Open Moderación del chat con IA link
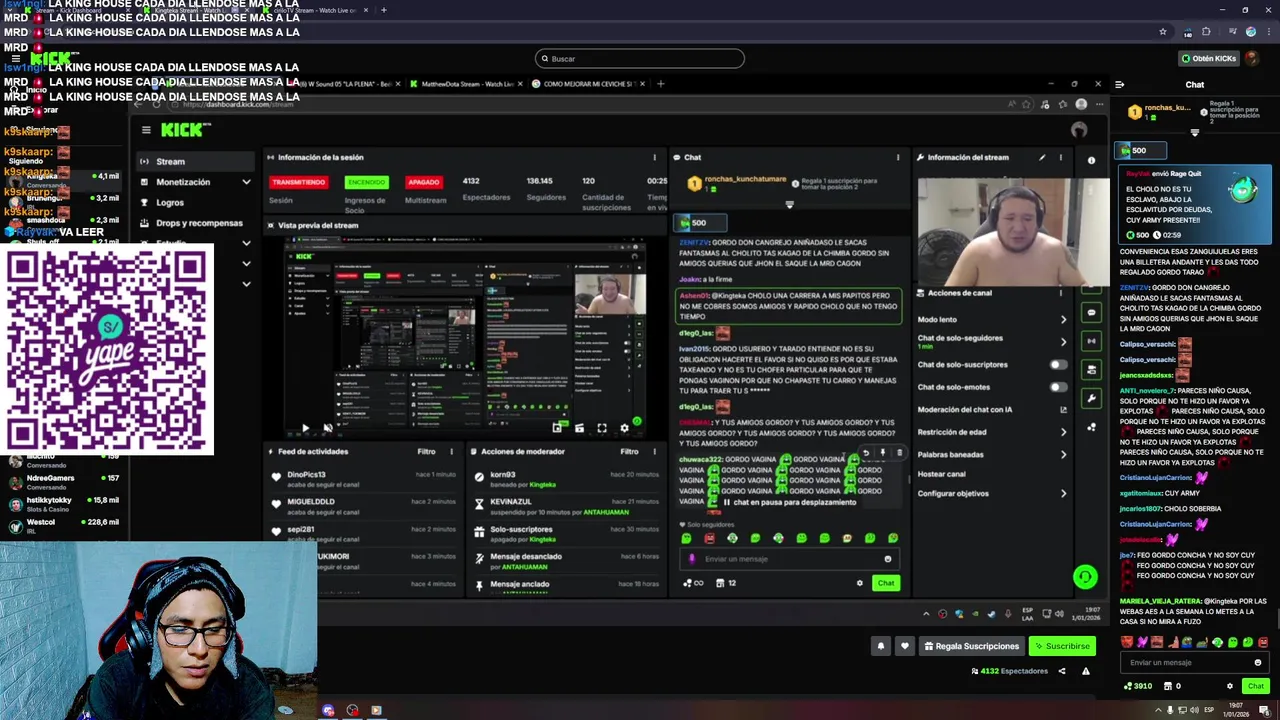1280x720 pixels. [991, 409]
